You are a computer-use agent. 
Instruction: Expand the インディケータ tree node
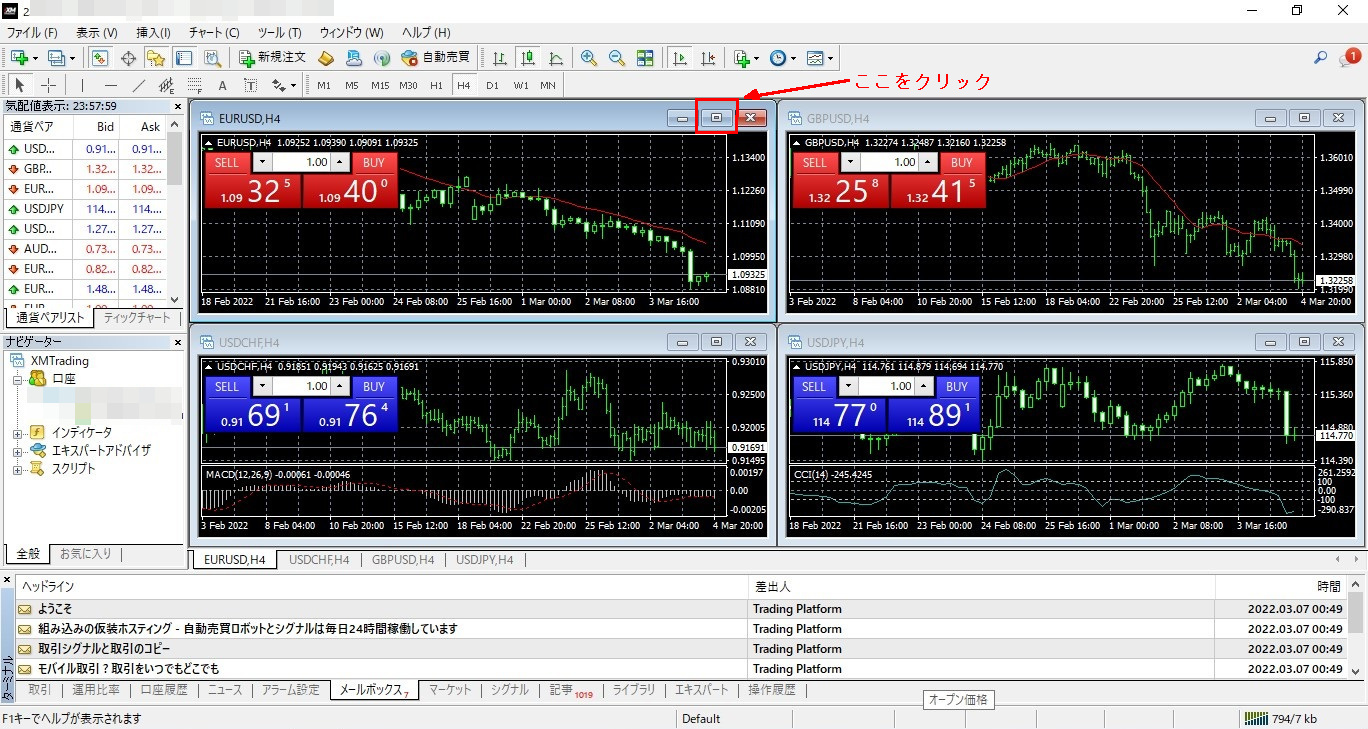click(17, 433)
